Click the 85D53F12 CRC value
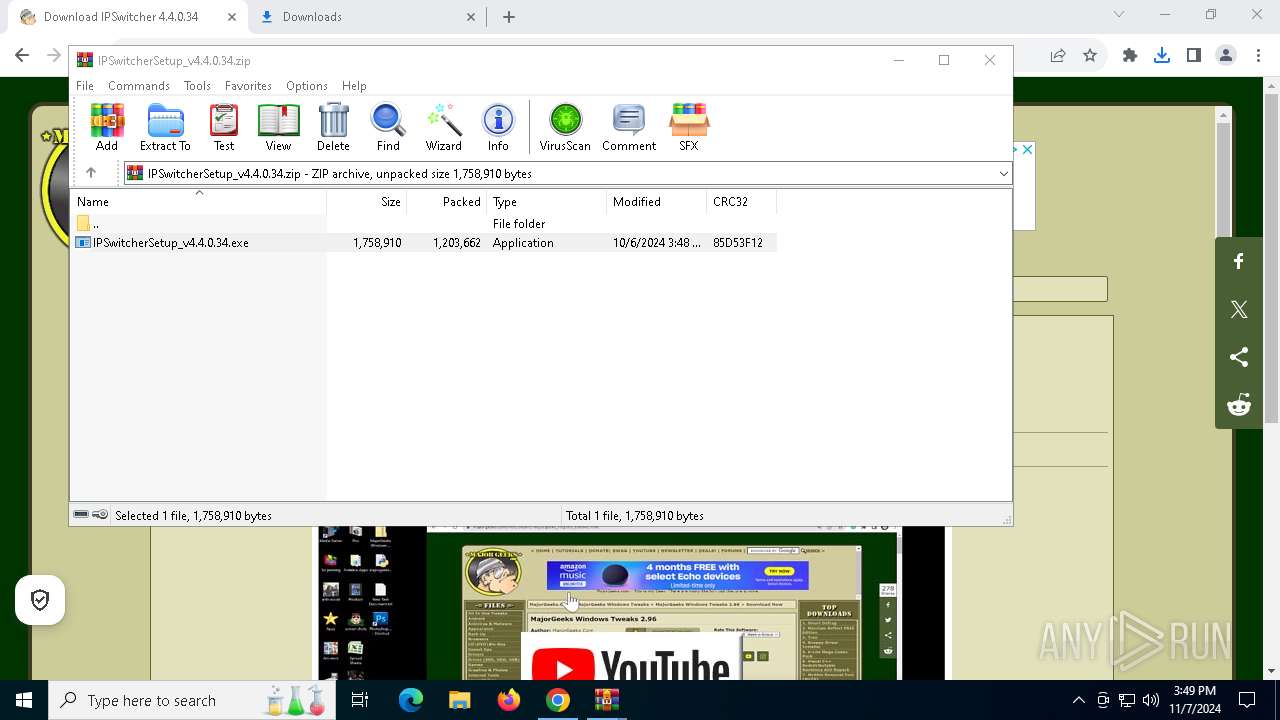Viewport: 1280px width, 720px height. click(x=738, y=243)
